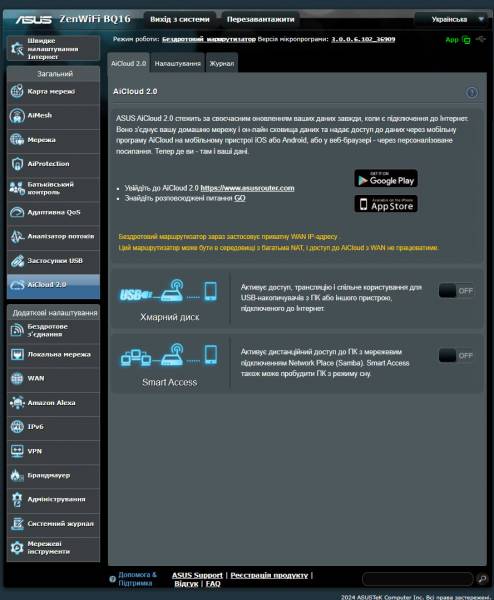Open the ASUS Support link

pyautogui.click(x=197, y=575)
